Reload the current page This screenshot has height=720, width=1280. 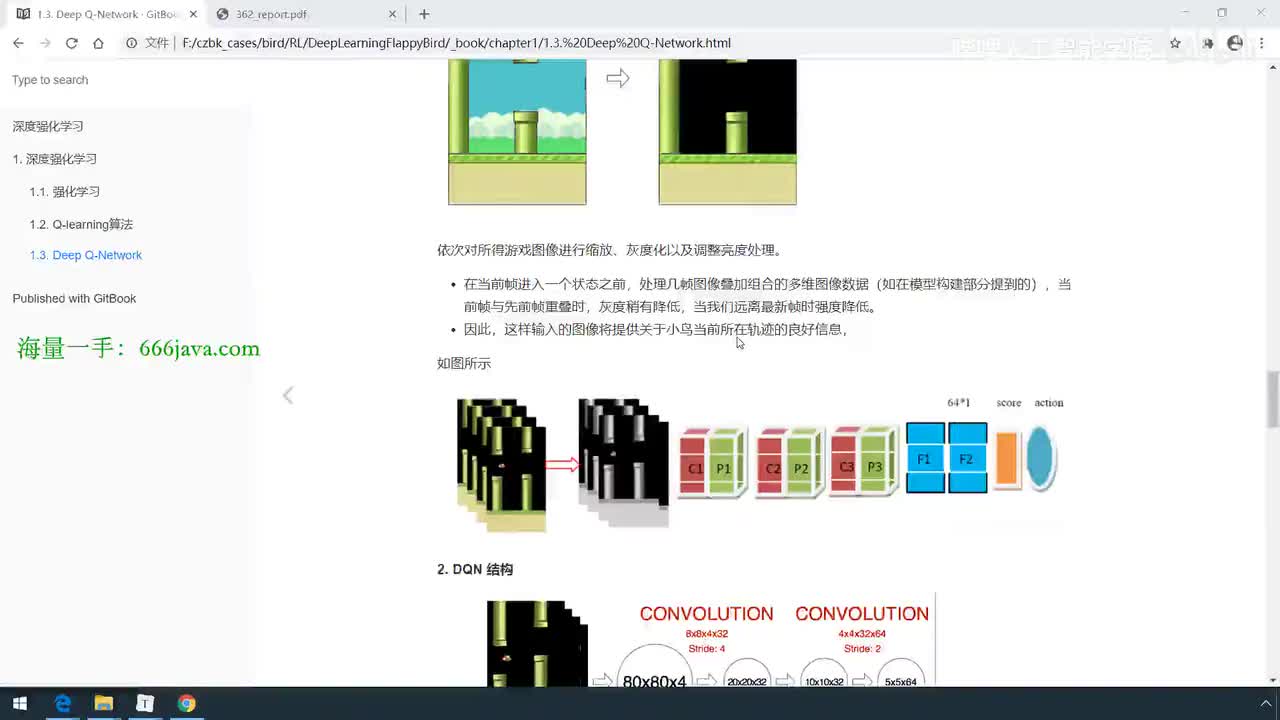pyautogui.click(x=71, y=43)
